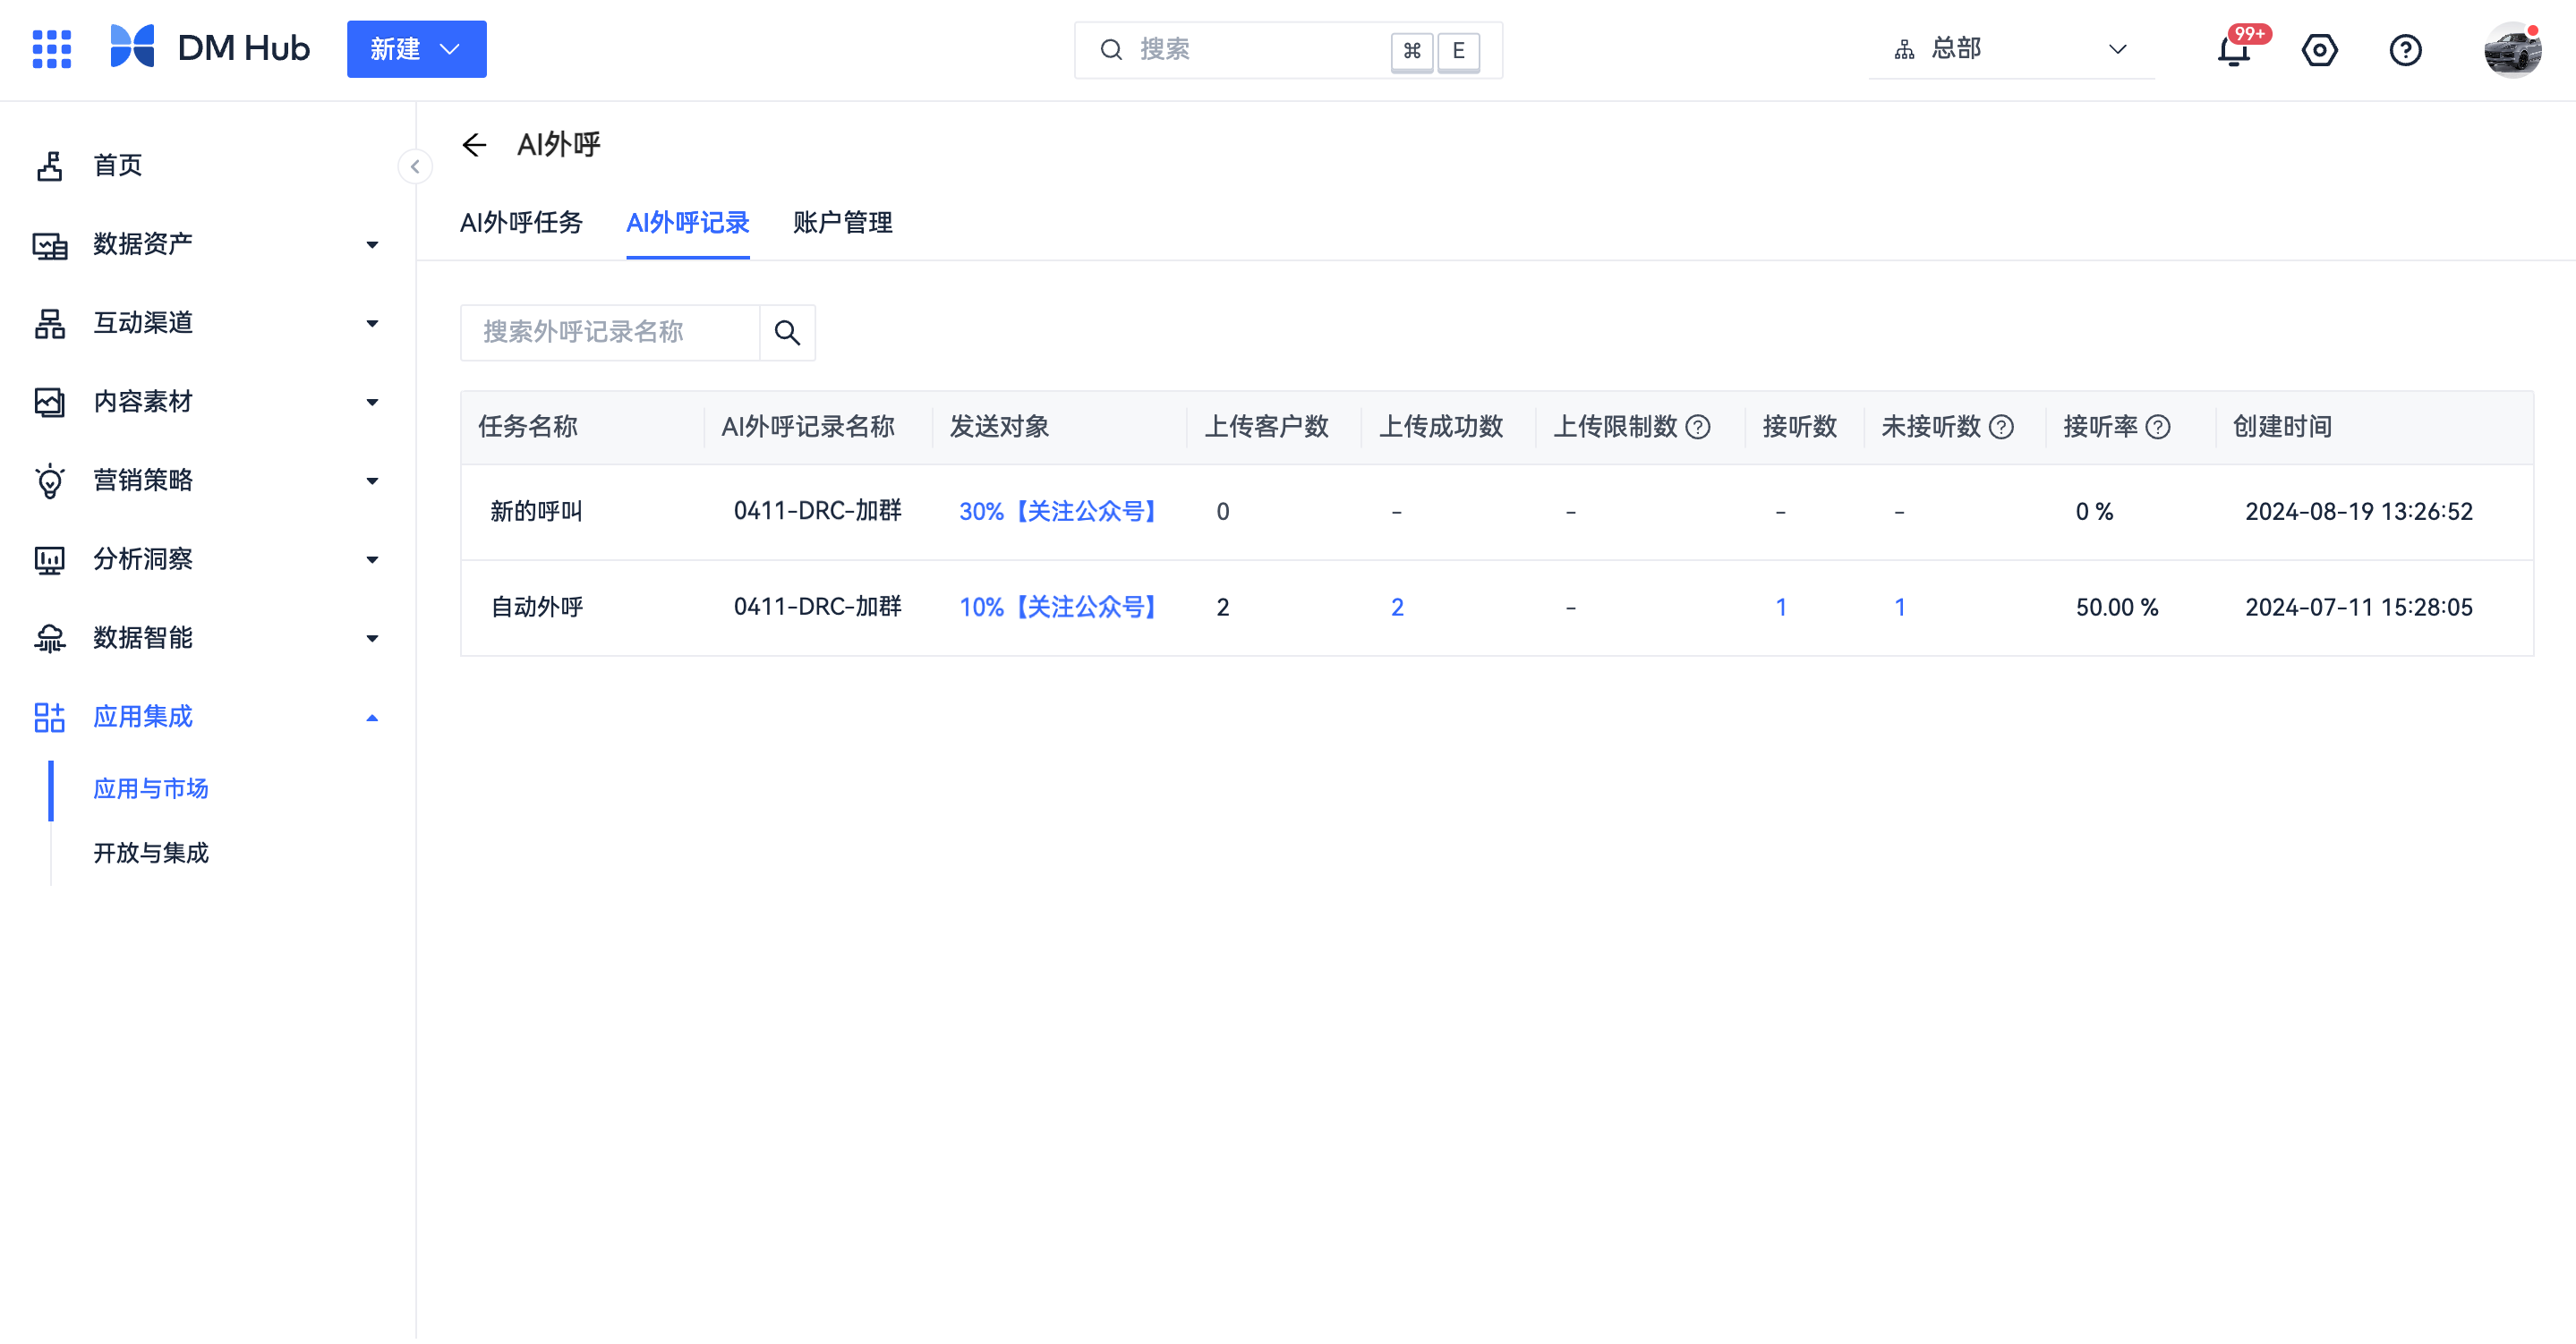Expand the 互动渠道 menu arrow
This screenshot has height=1344, width=2576.
(x=372, y=323)
